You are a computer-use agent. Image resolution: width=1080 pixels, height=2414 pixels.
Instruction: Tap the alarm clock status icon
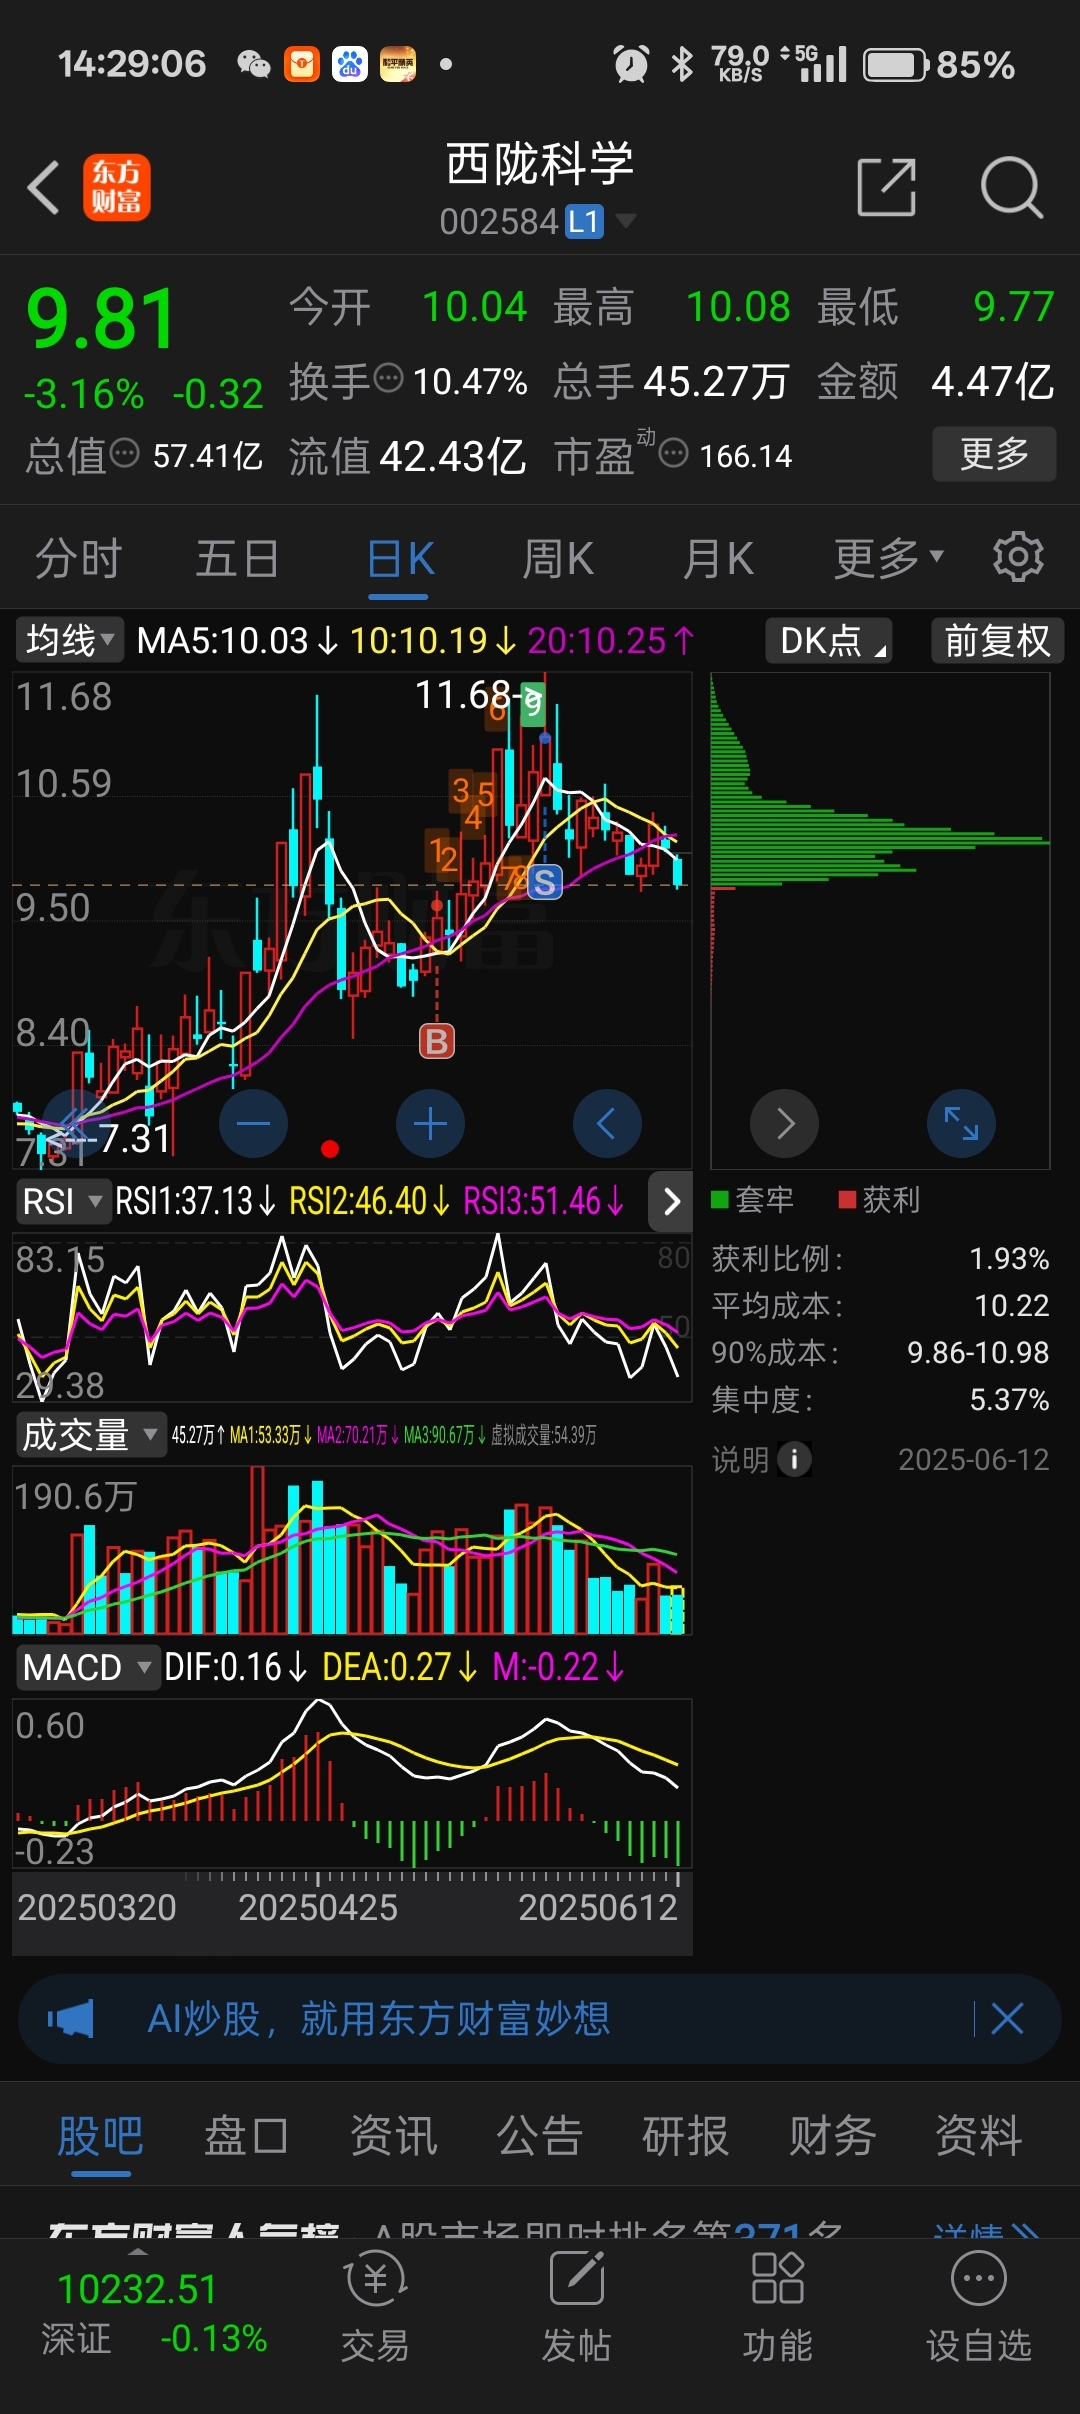coord(631,65)
